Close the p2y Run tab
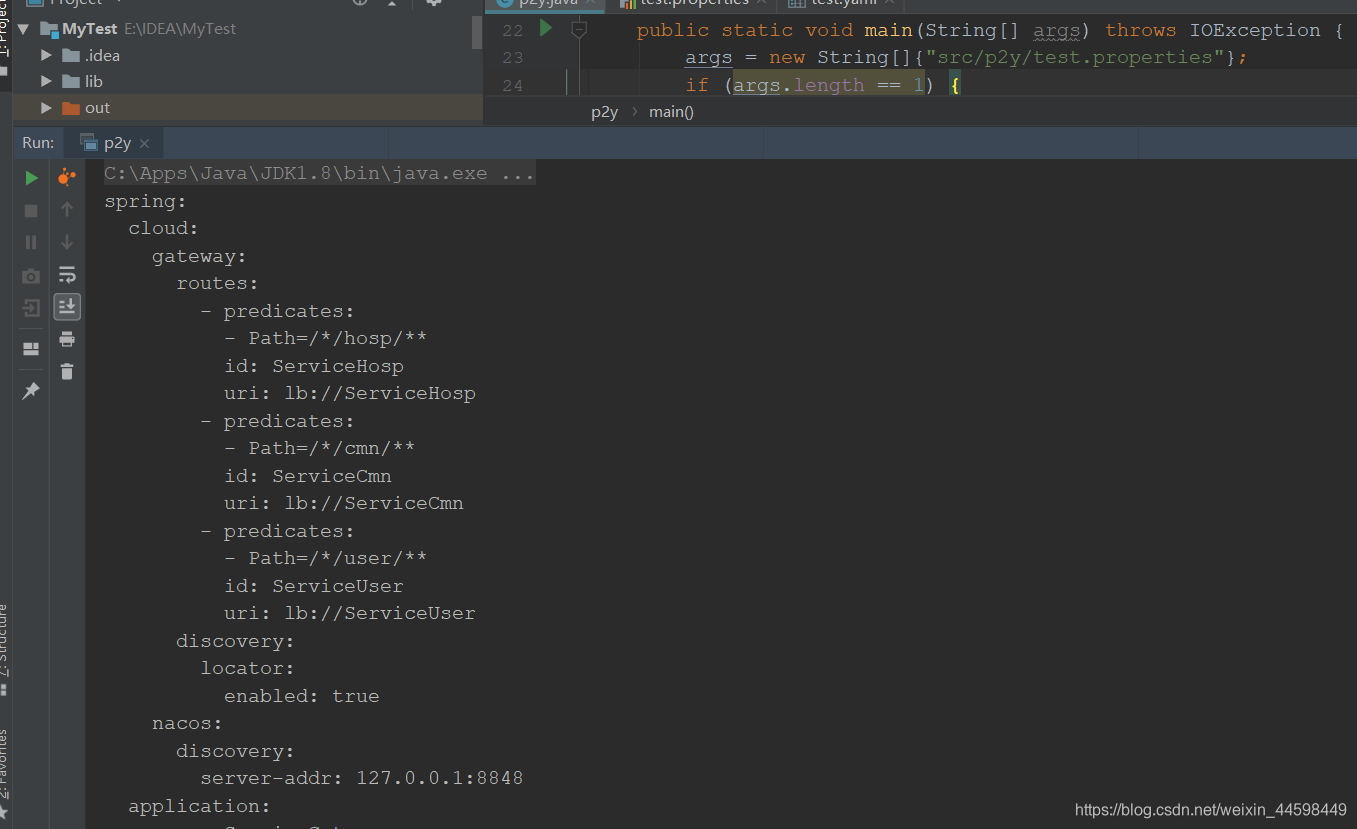Image resolution: width=1357 pixels, height=829 pixels. tap(145, 144)
